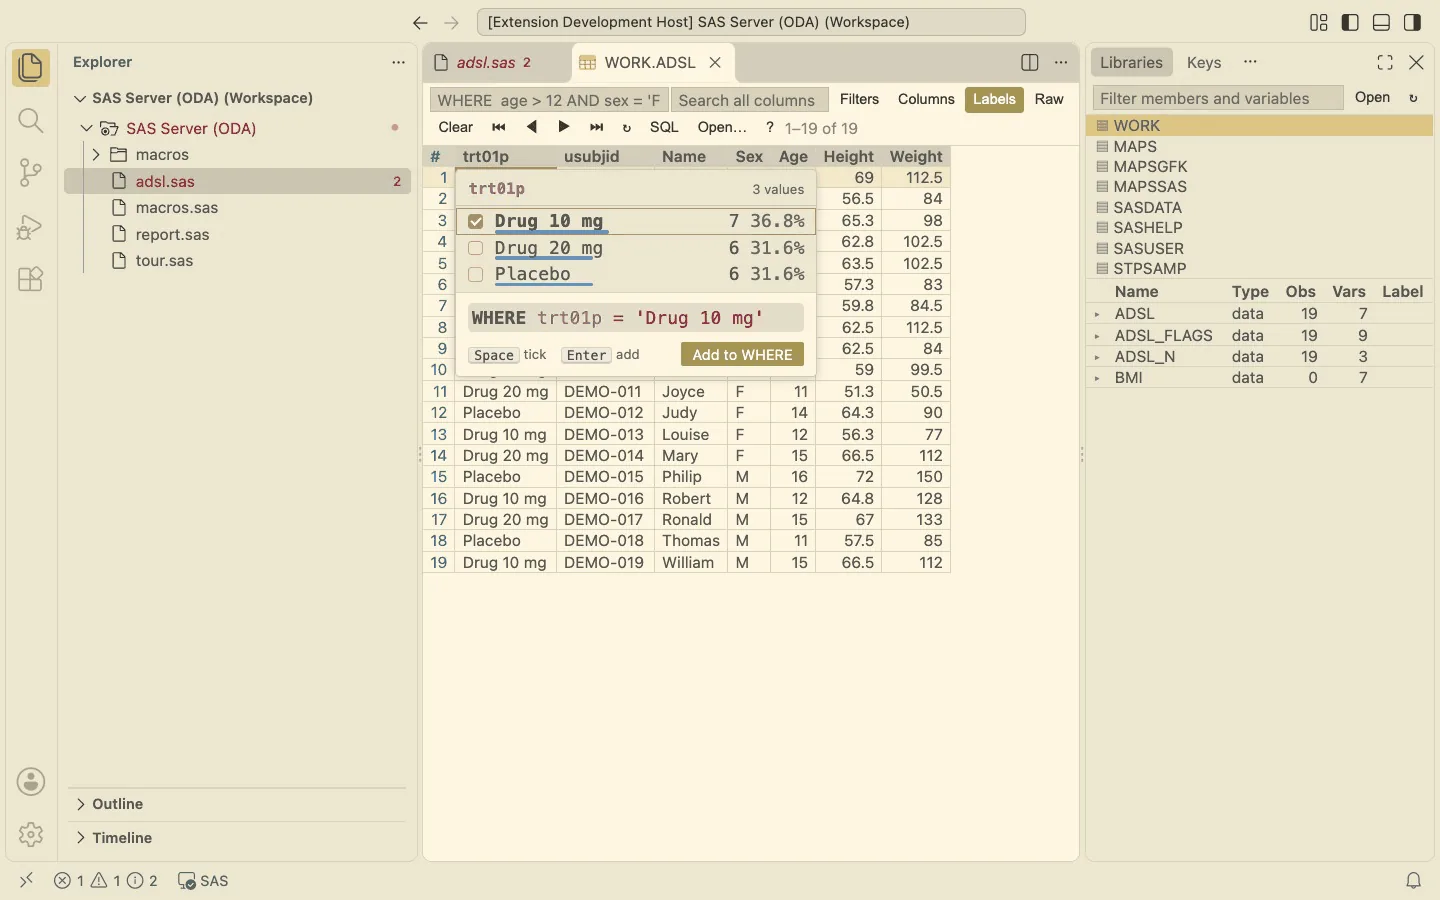Customize layout from title bar
1440x900 pixels.
pyautogui.click(x=1319, y=22)
